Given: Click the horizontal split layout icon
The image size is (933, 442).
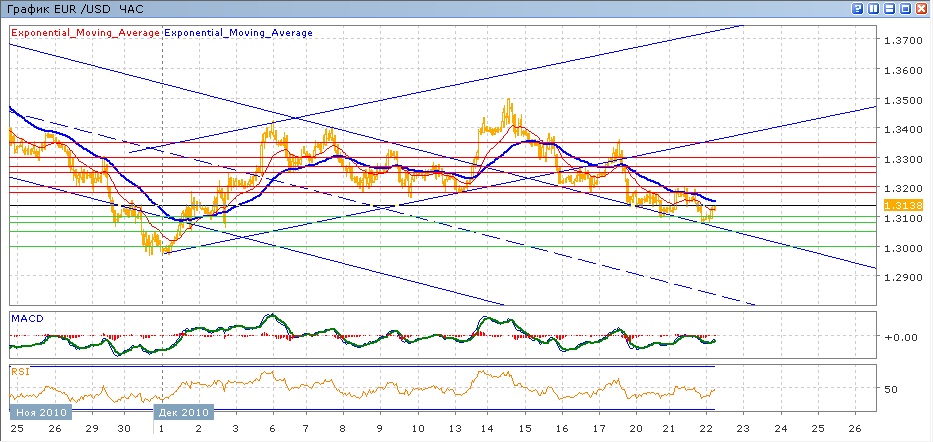Looking at the screenshot, I should (889, 8).
